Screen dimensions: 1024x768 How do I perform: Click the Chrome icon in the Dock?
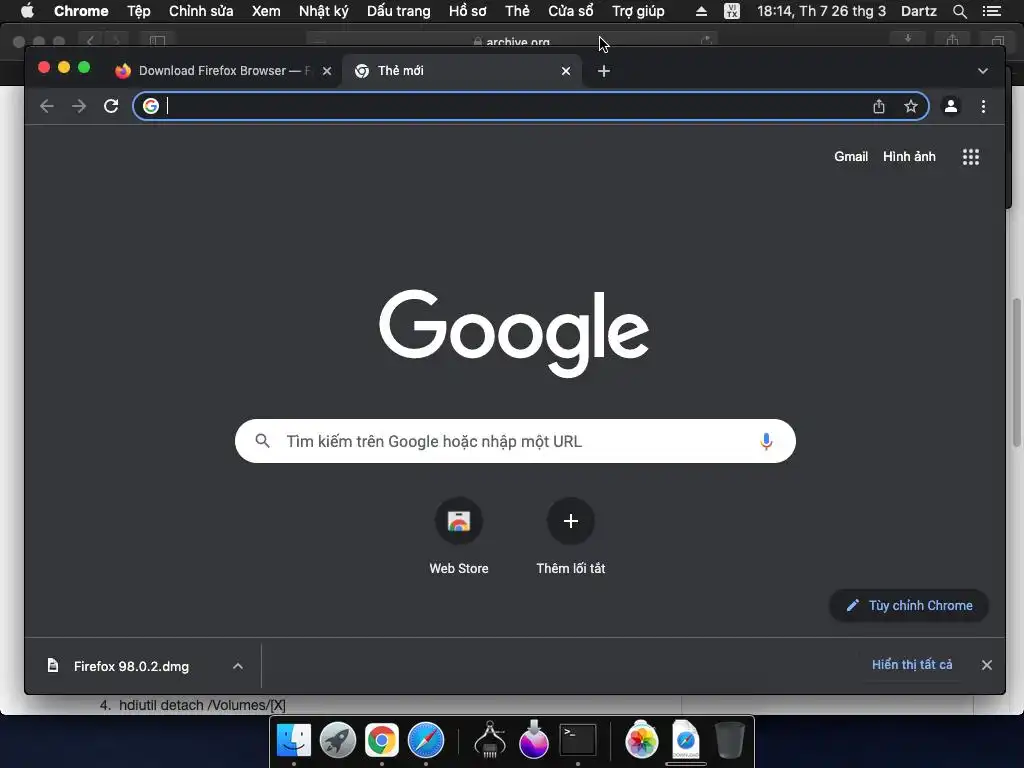point(381,741)
